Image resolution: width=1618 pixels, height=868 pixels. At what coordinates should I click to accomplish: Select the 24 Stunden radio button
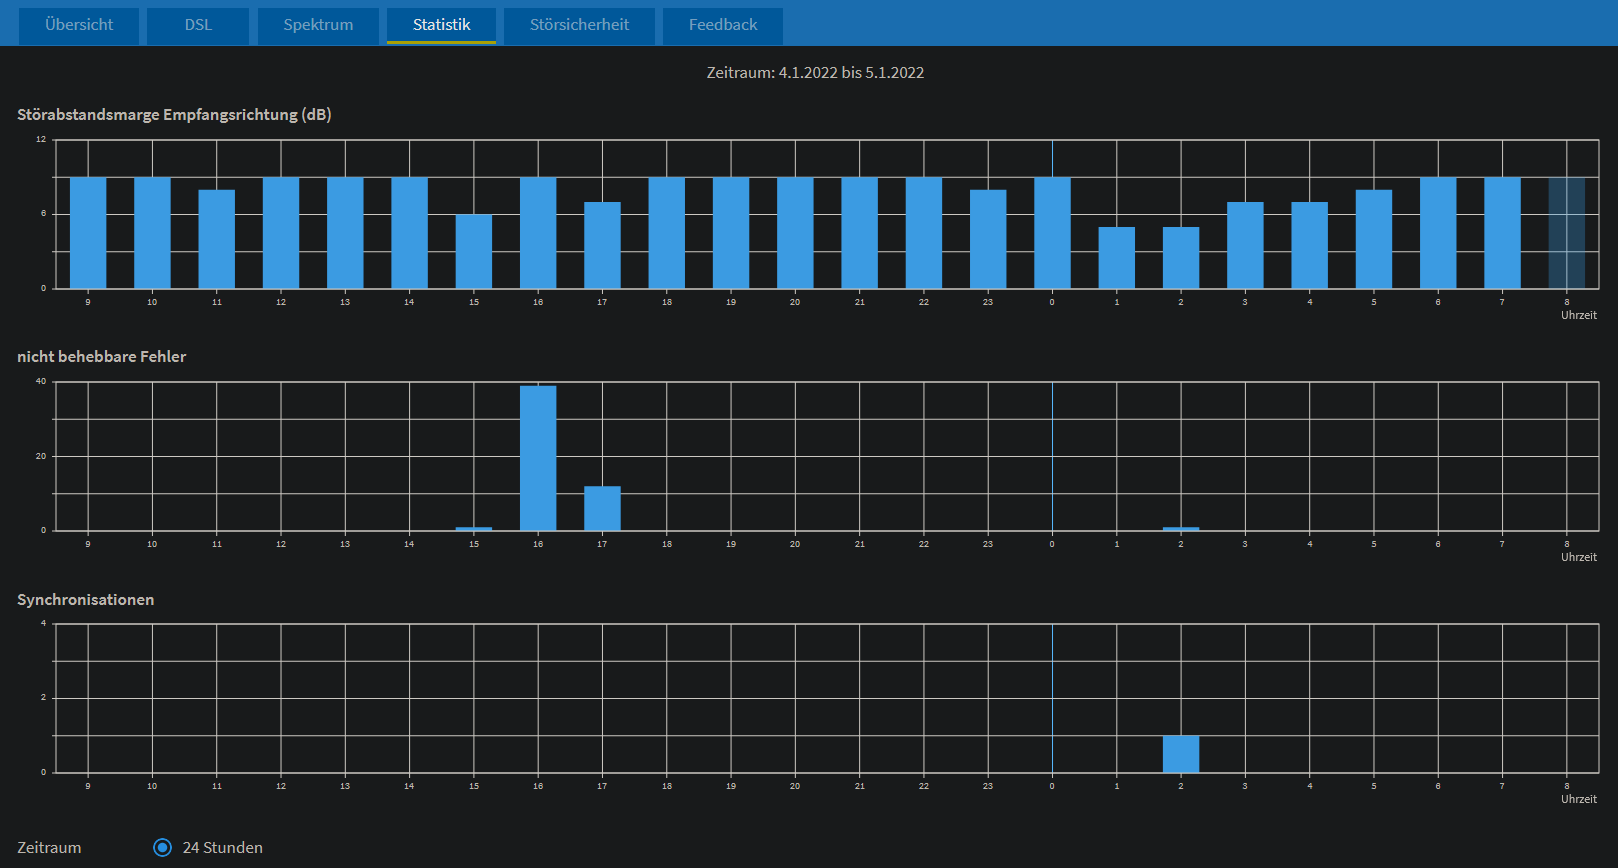point(163,847)
